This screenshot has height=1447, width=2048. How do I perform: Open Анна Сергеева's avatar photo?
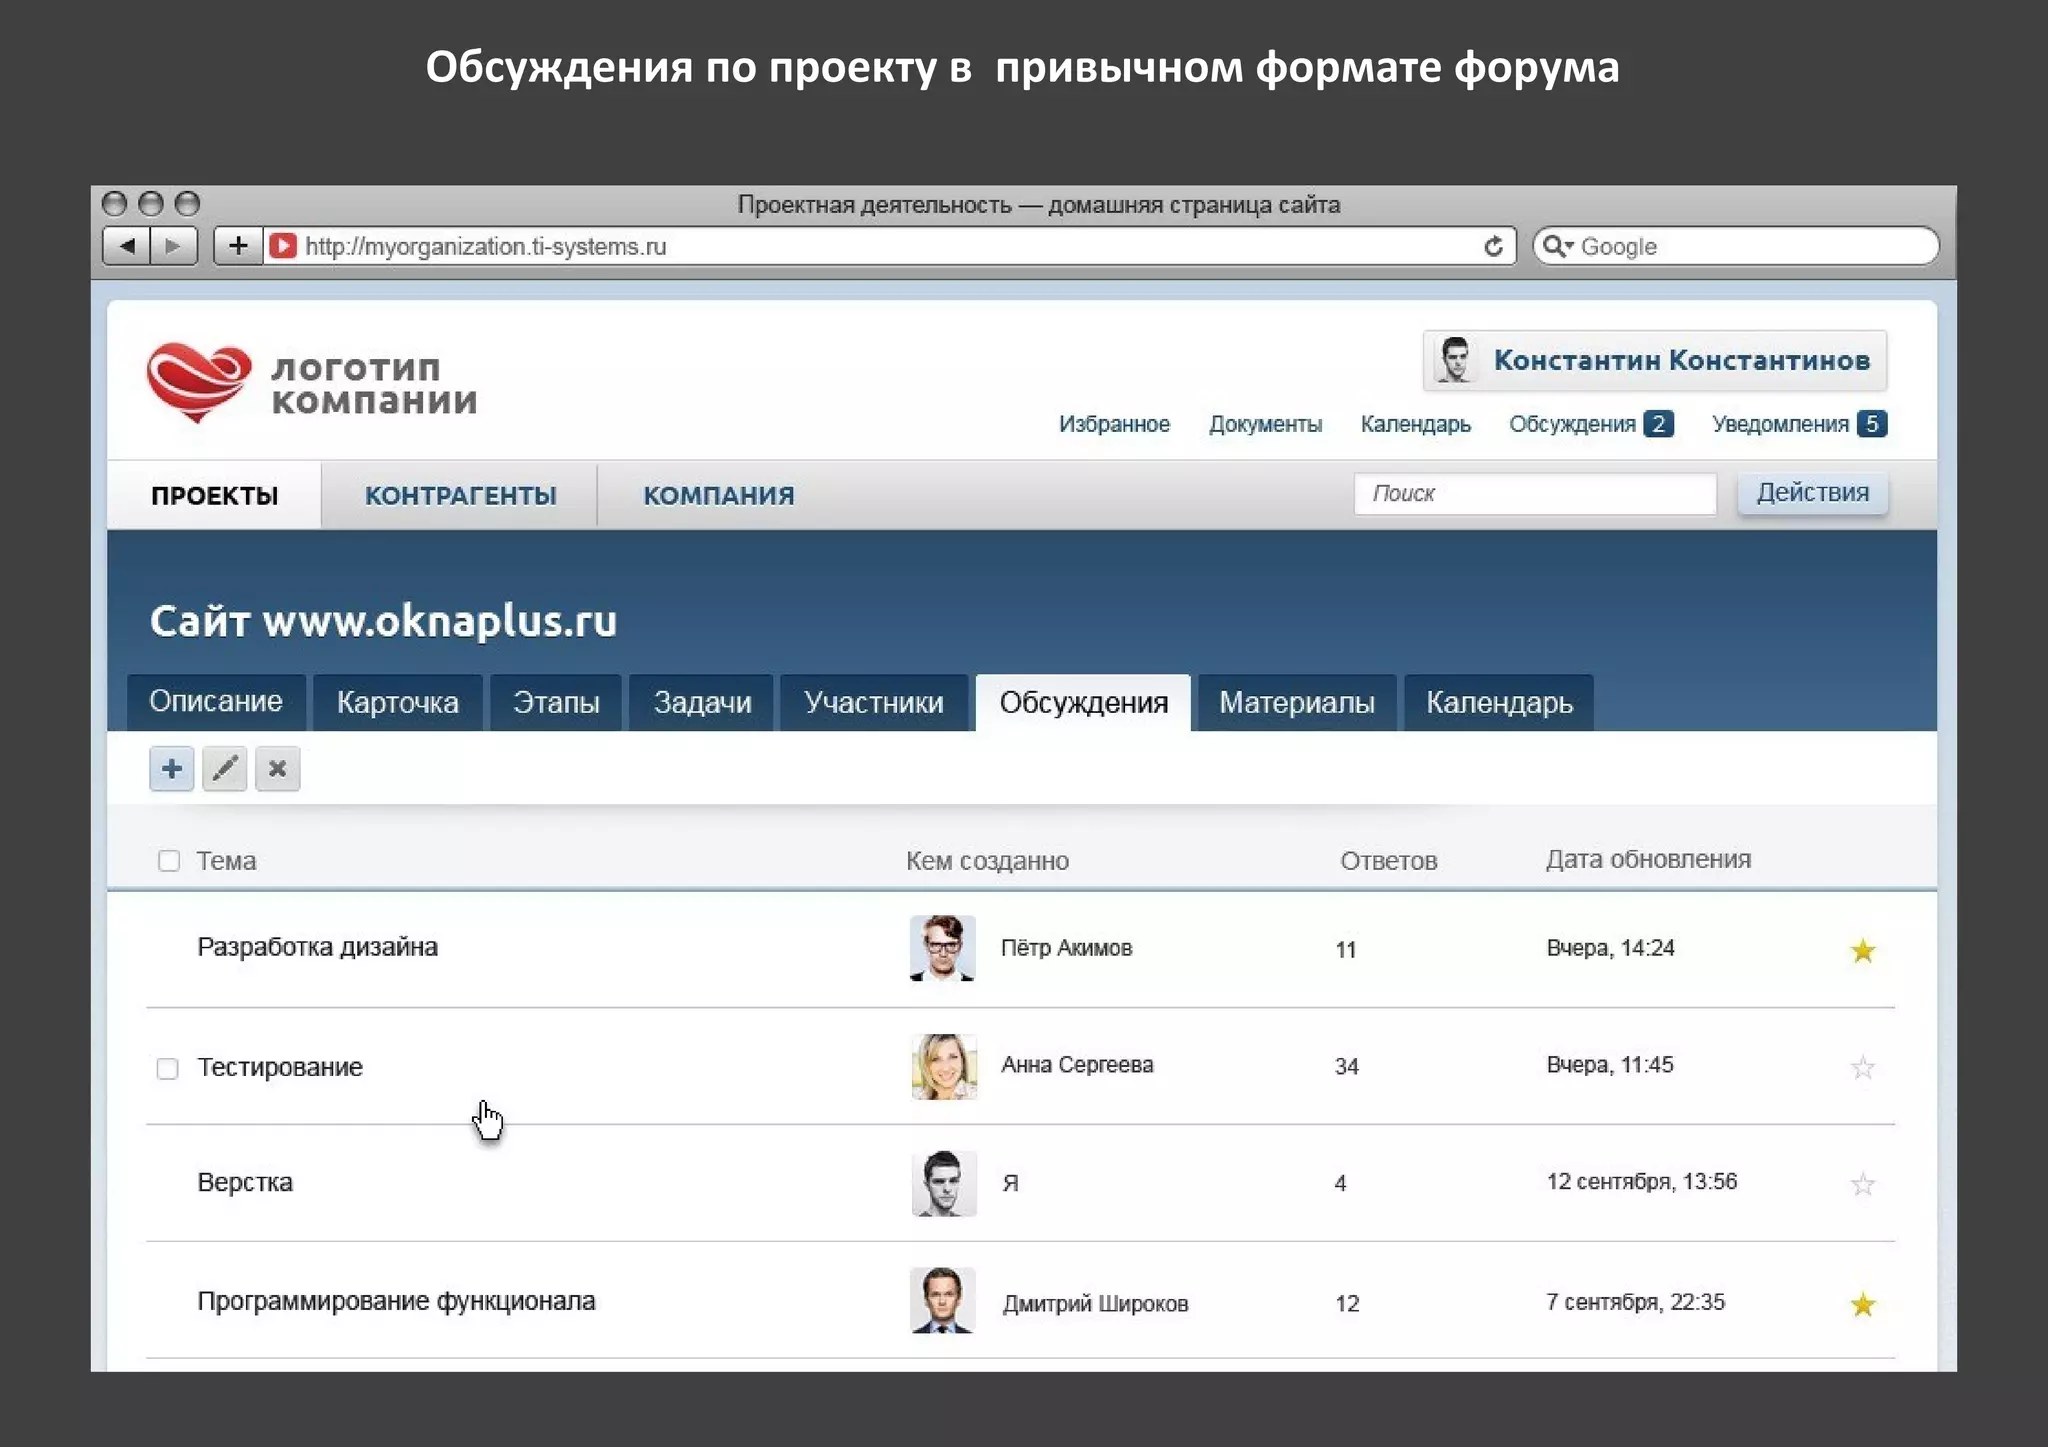point(943,1066)
